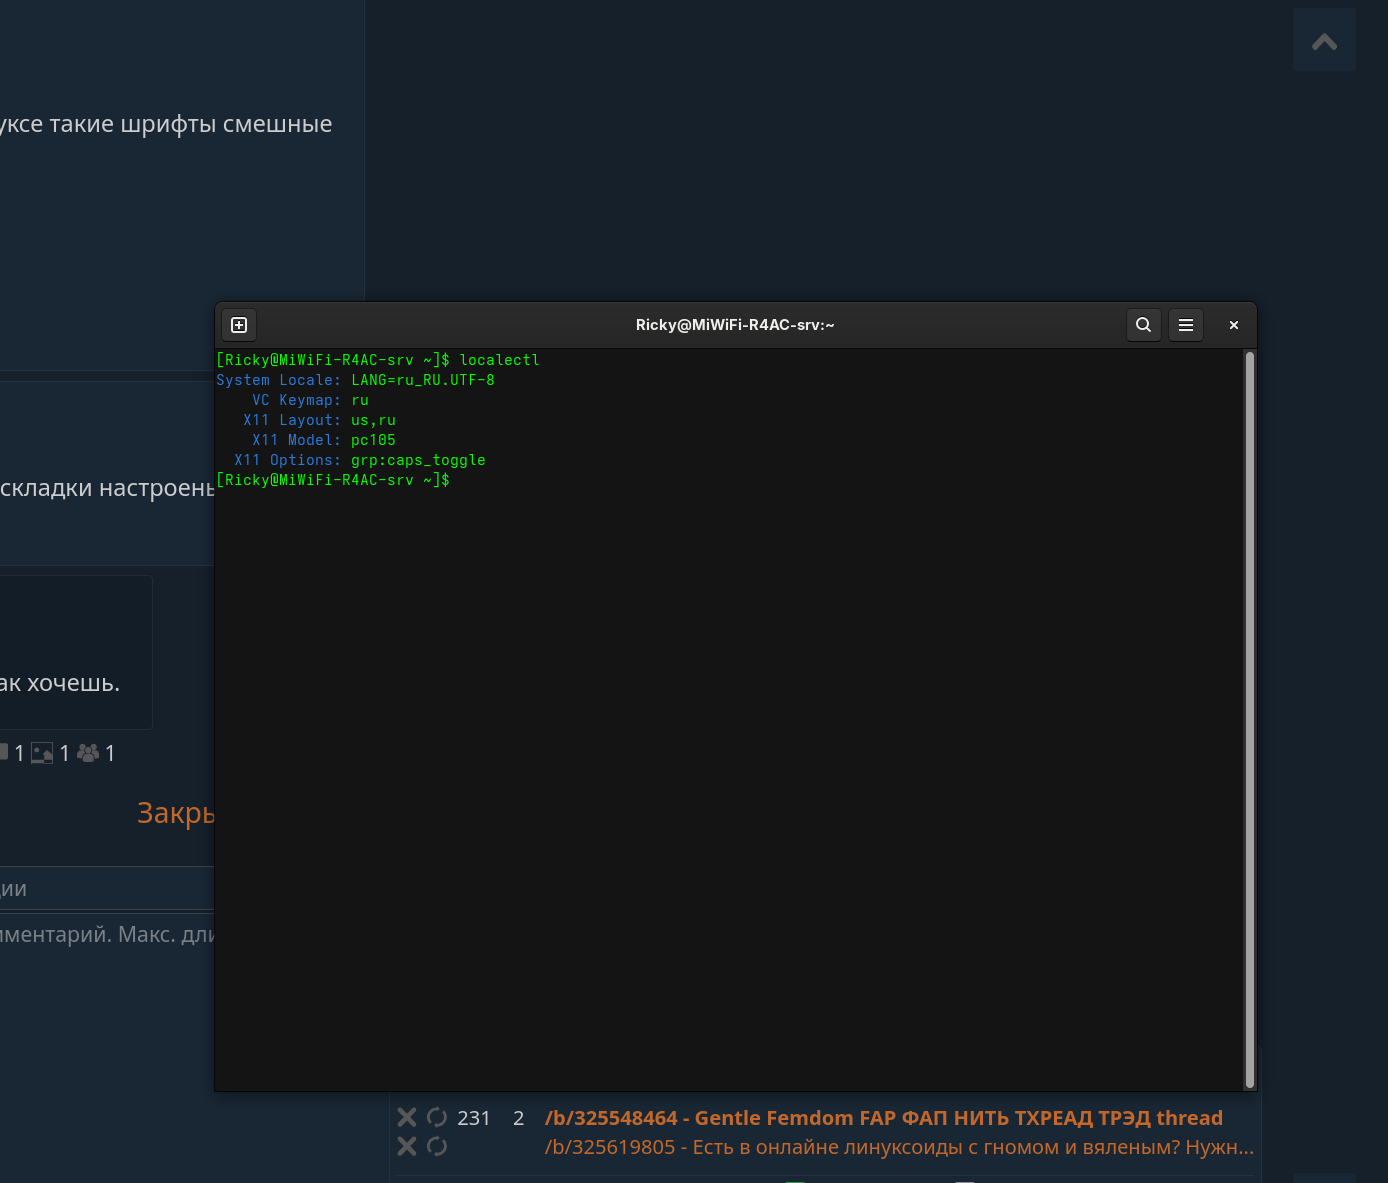Image resolution: width=1388 pixels, height=1183 pixels.
Task: Open the terminal hamburger menu
Action: (1185, 325)
